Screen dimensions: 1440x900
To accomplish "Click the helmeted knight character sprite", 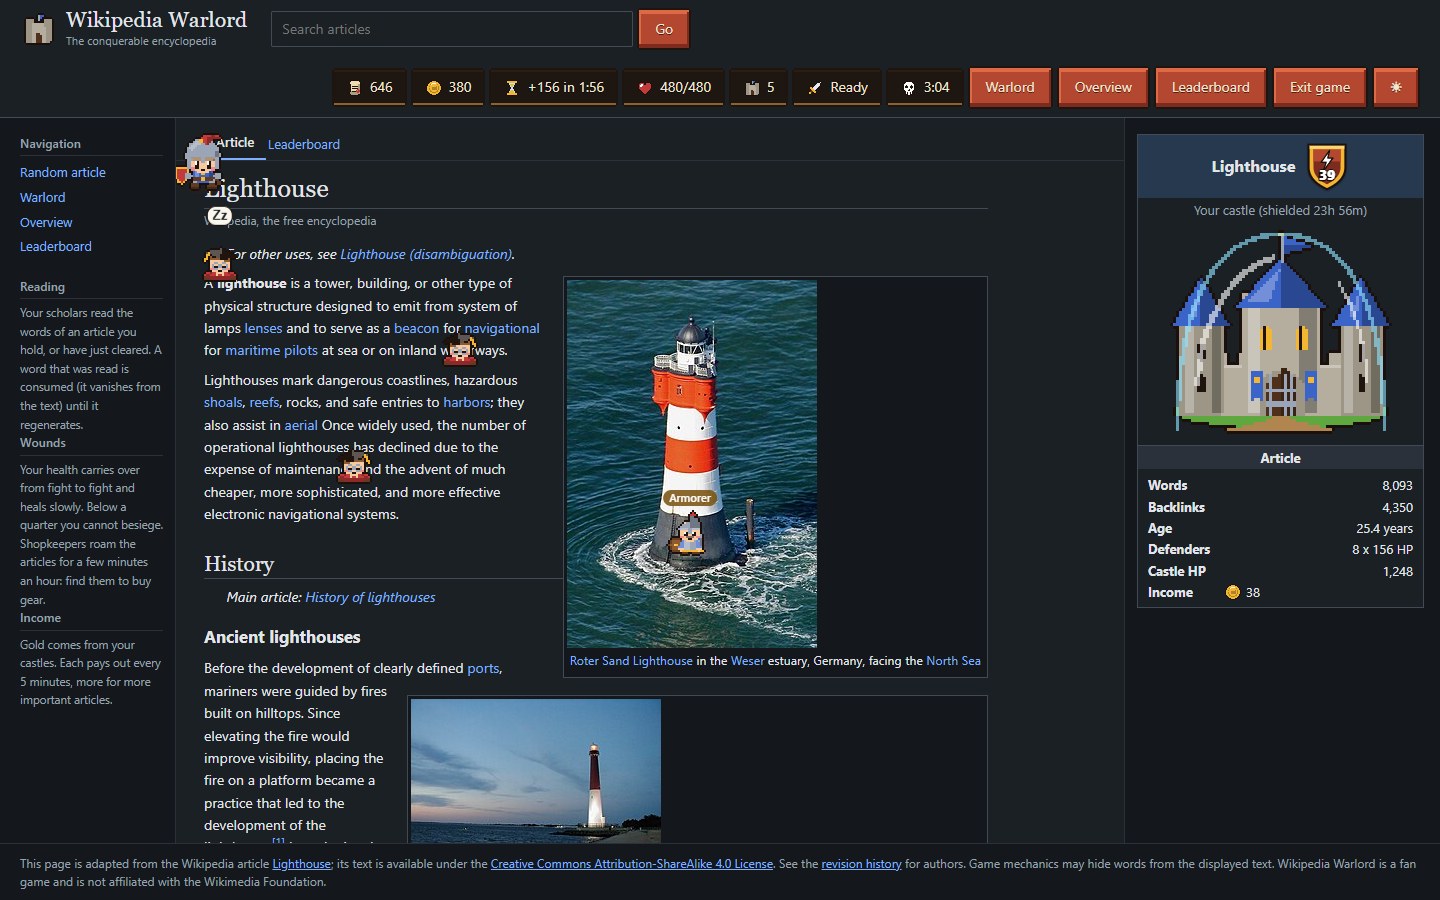I will pos(201,162).
